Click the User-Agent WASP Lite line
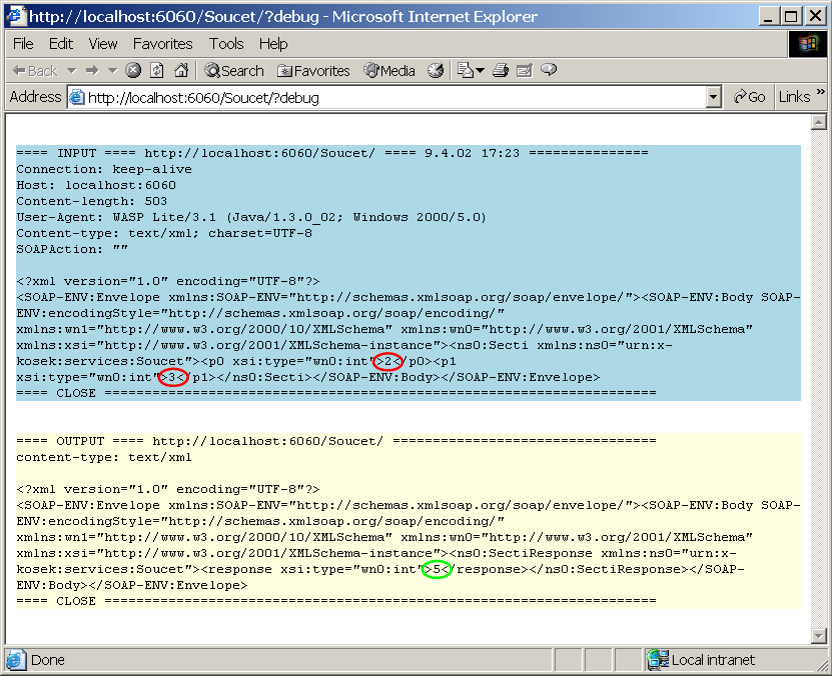The height and width of the screenshot is (676, 832). pos(251,217)
